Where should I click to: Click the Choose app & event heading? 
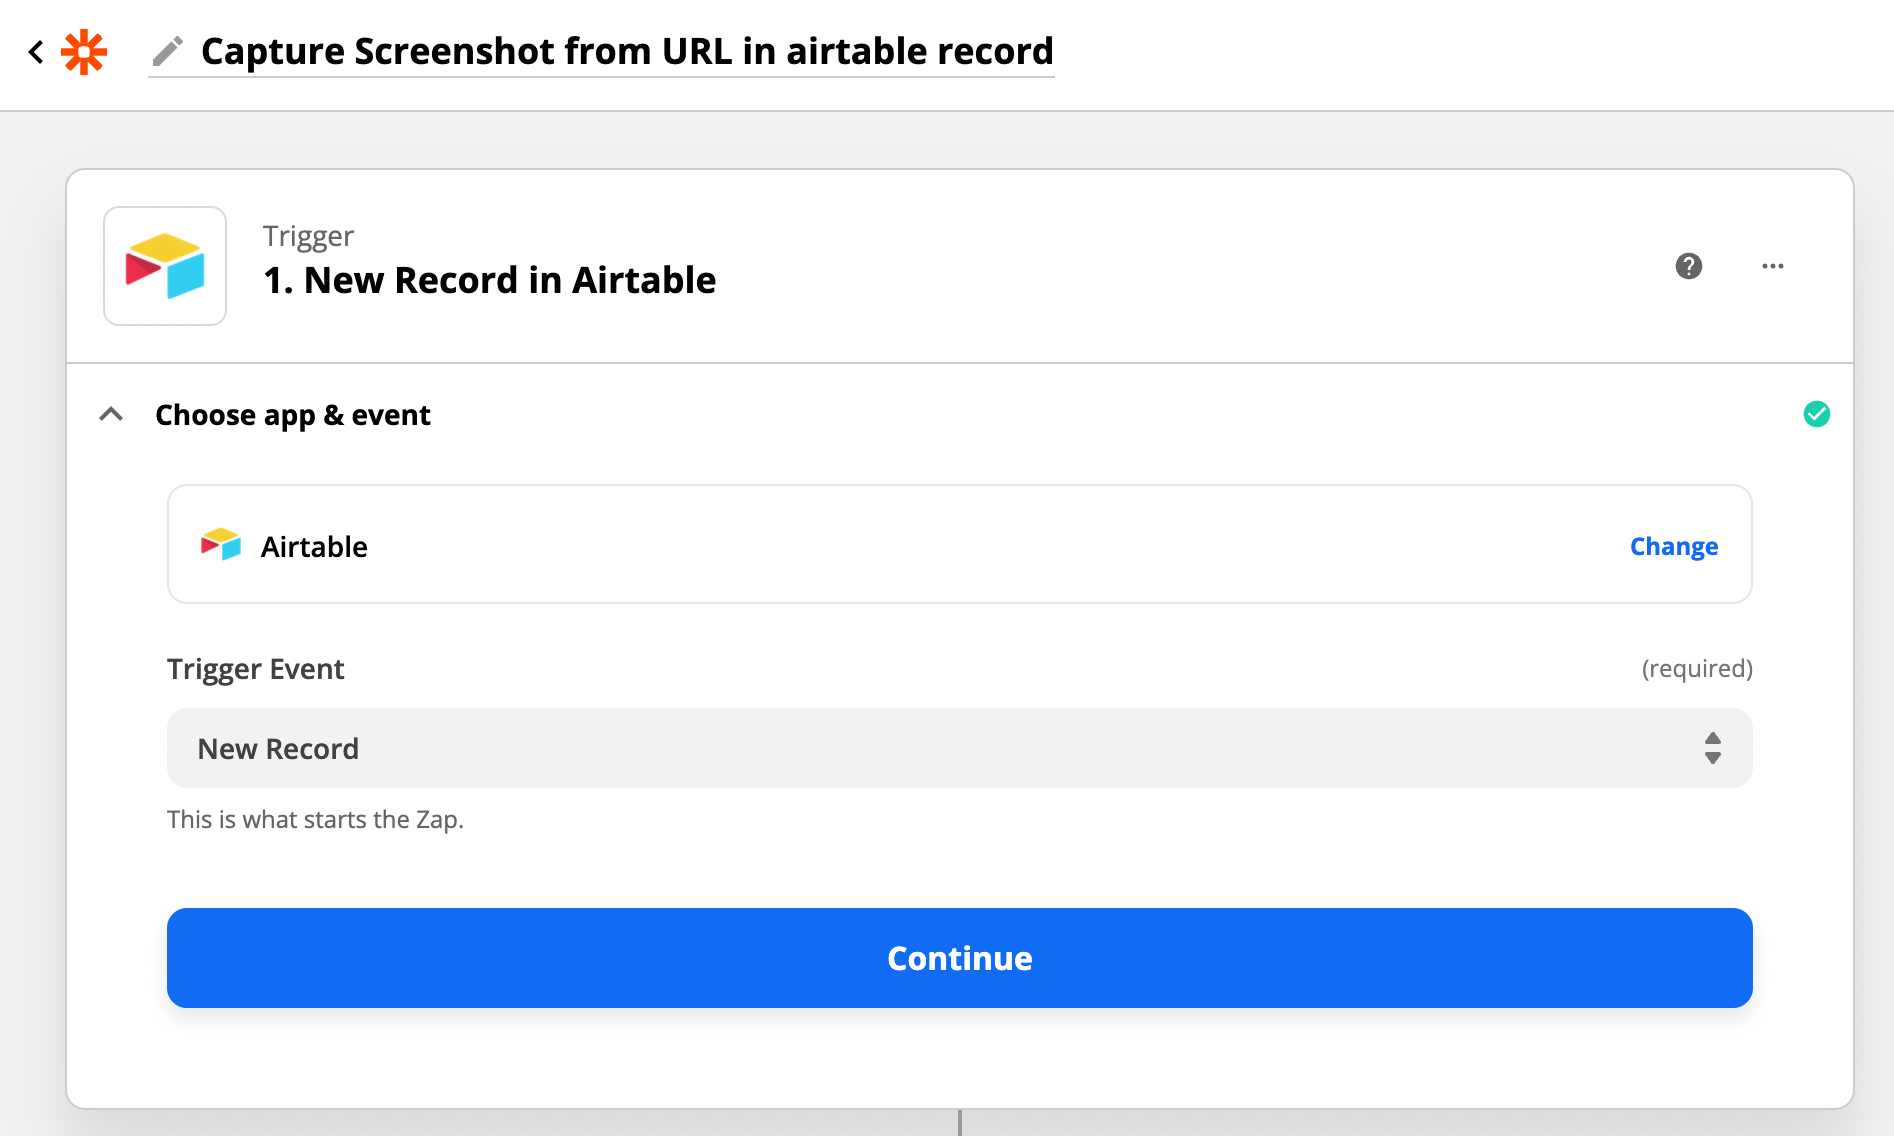pos(292,414)
